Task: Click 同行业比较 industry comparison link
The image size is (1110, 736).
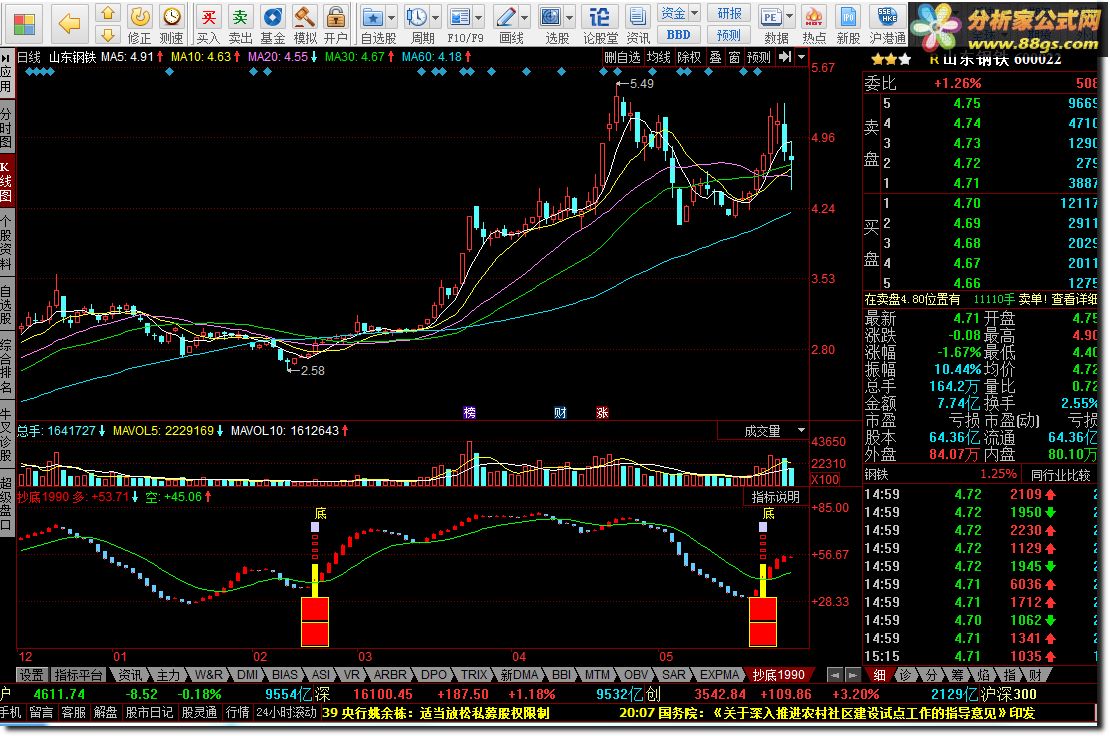Action: tap(1060, 475)
